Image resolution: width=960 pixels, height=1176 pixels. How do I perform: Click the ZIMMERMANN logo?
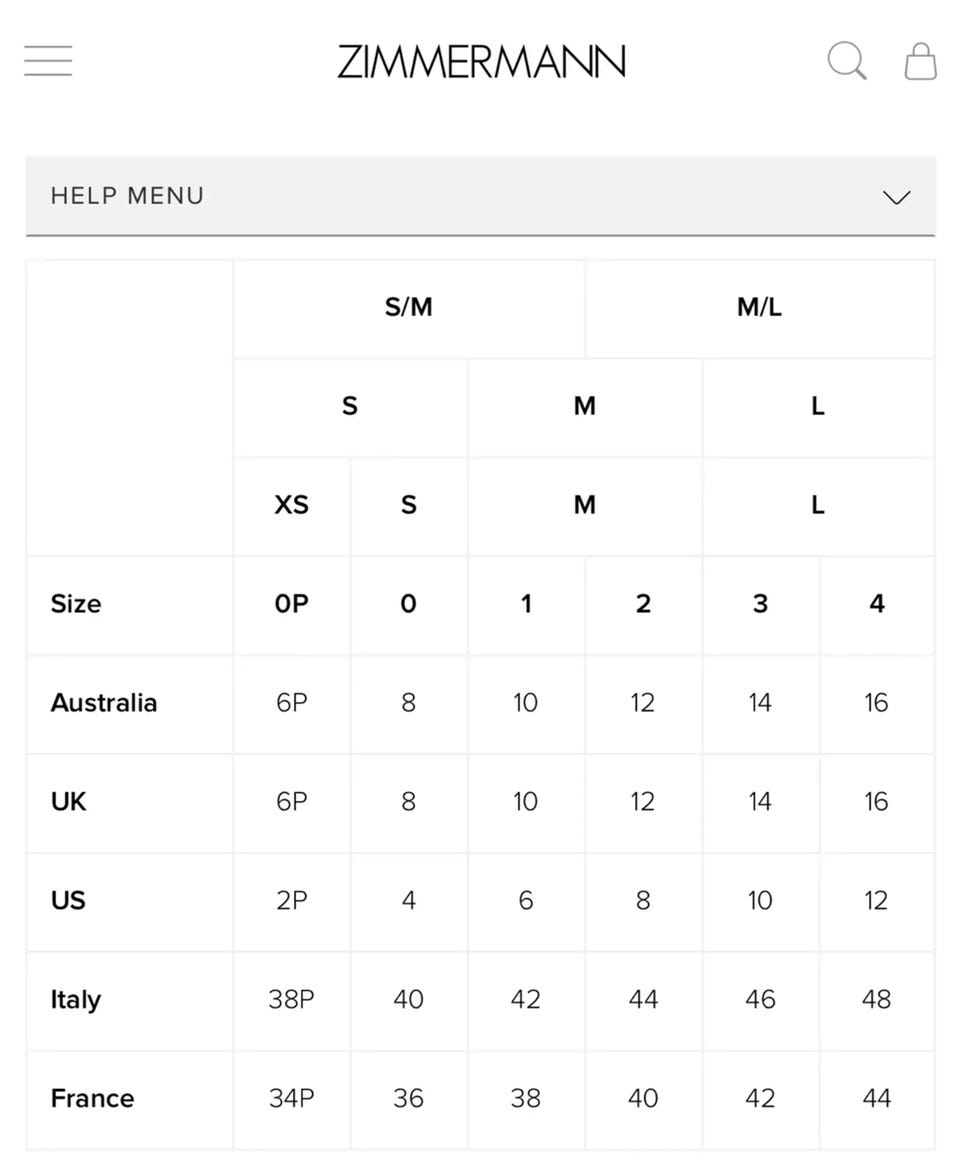(x=481, y=62)
